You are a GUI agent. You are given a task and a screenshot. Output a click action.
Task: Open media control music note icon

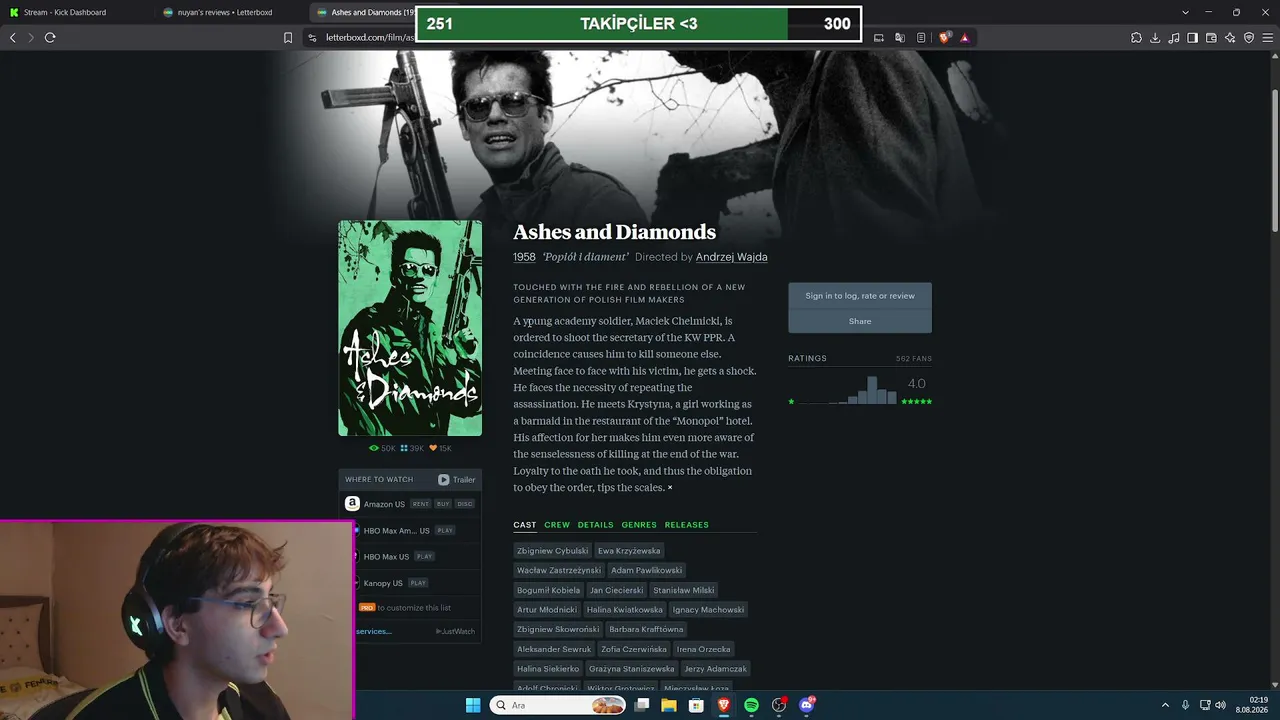(x=1174, y=38)
